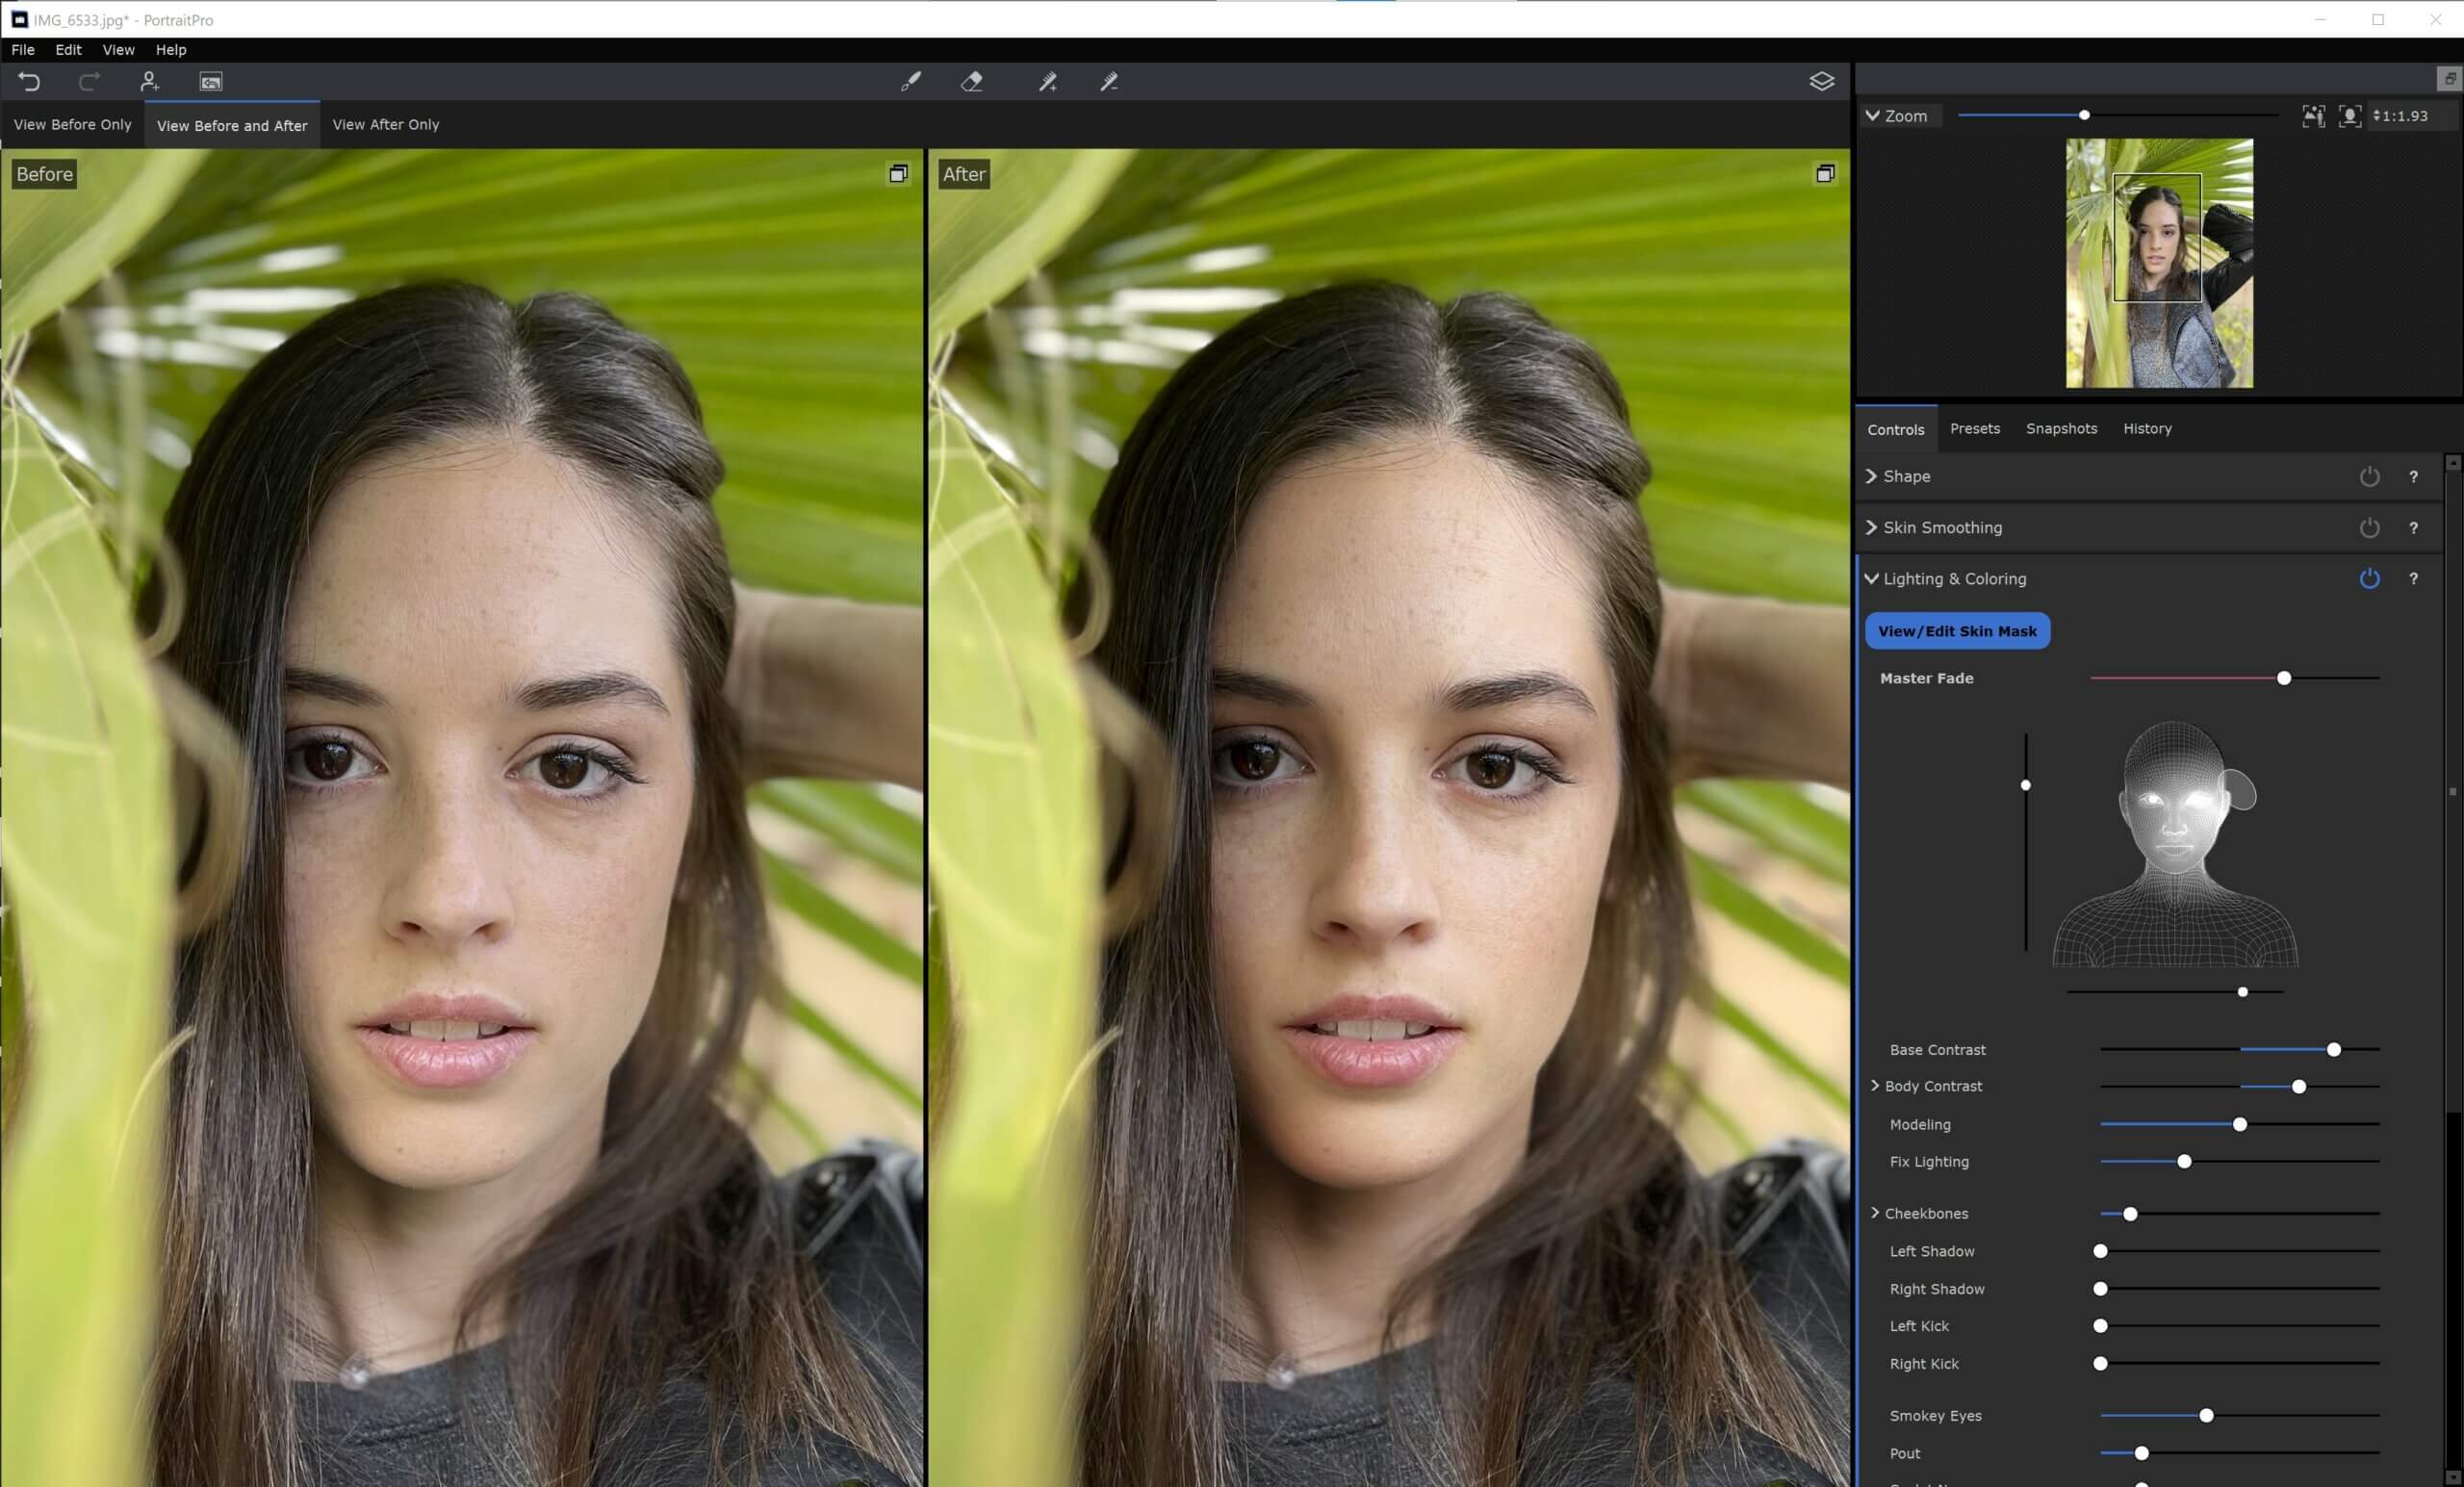Select the extend area brush (plus)
2464x1487 pixels.
(x=1047, y=82)
